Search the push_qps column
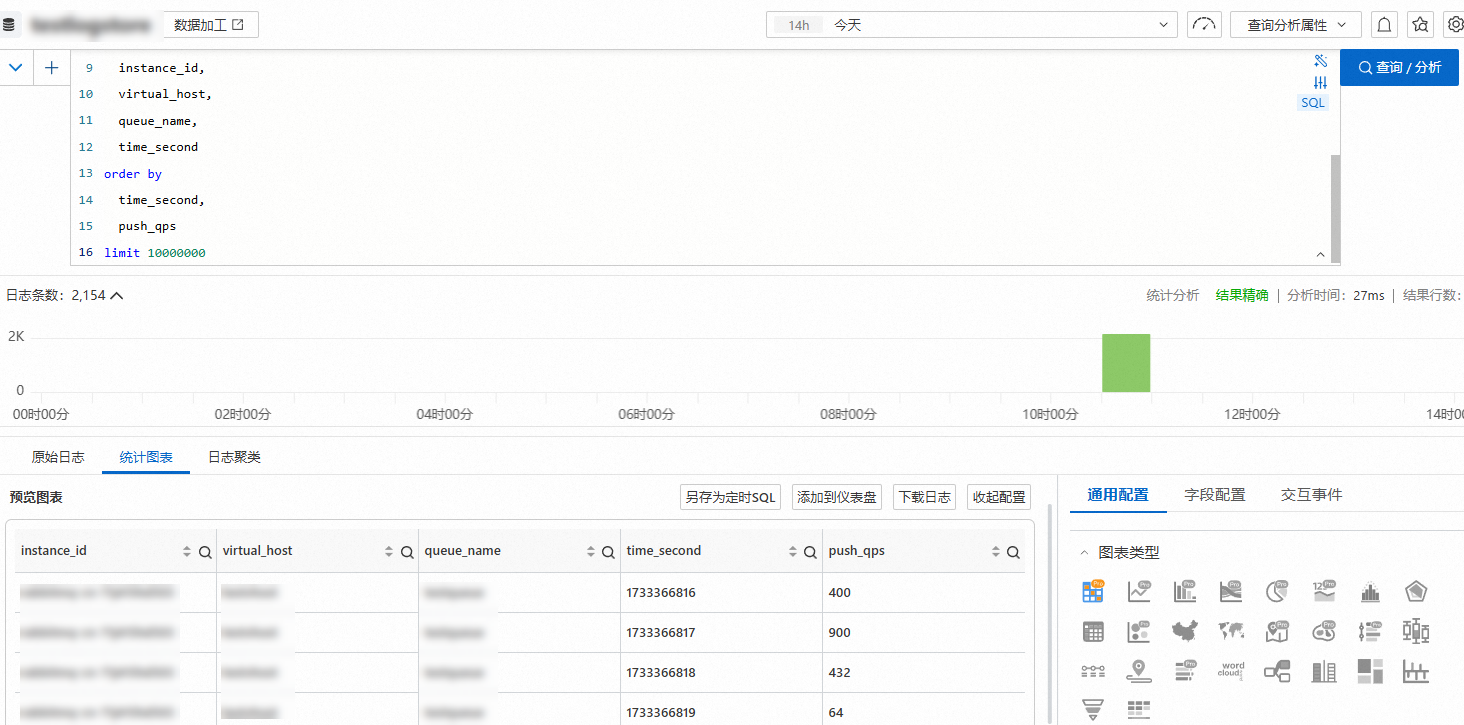This screenshot has width=1464, height=725. pos(1013,552)
